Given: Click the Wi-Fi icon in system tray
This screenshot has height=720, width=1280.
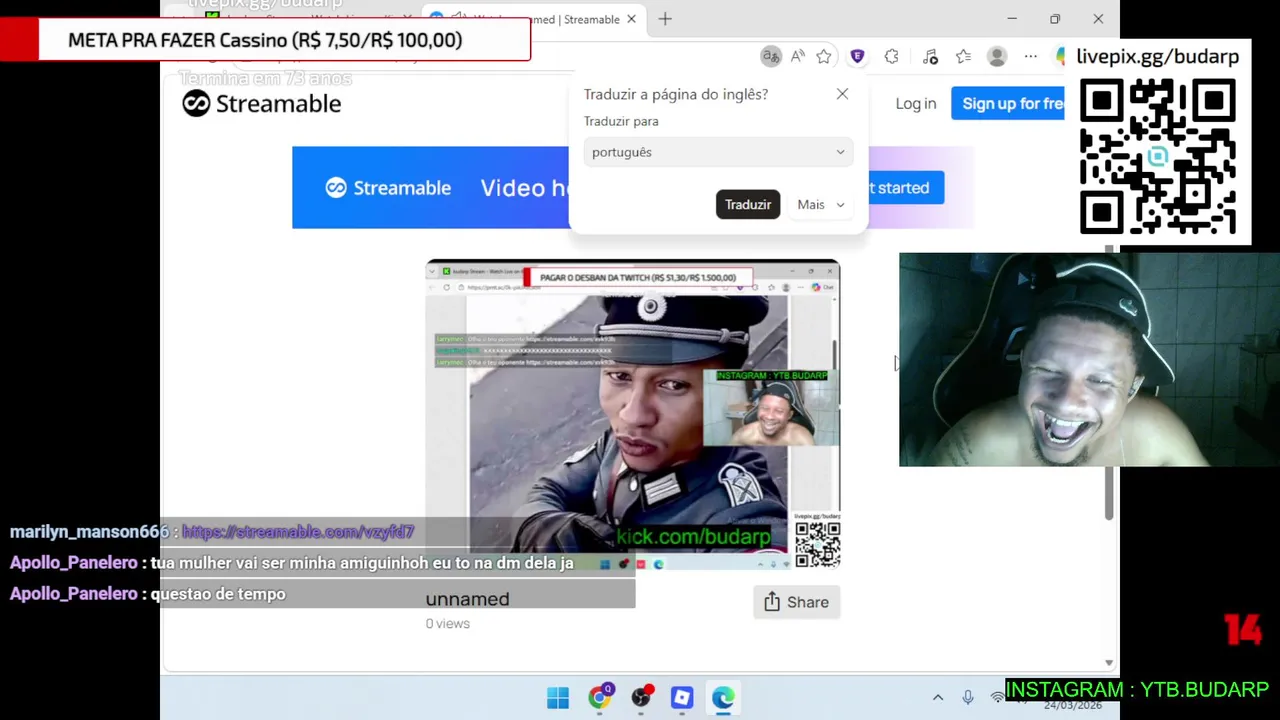Looking at the screenshot, I should (x=997, y=697).
